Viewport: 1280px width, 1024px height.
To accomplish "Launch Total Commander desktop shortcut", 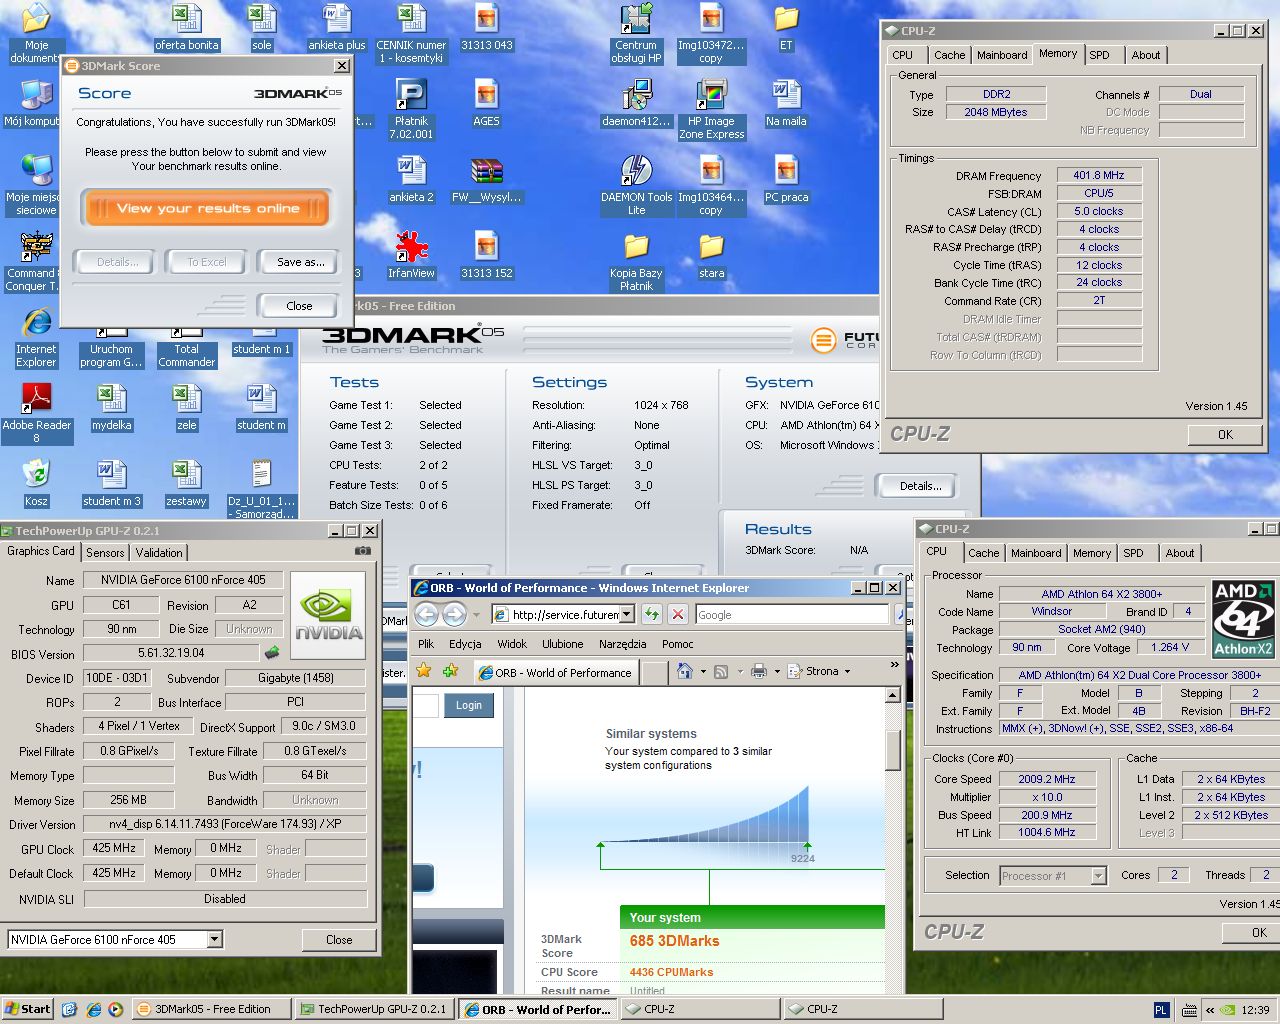I will pos(186,345).
